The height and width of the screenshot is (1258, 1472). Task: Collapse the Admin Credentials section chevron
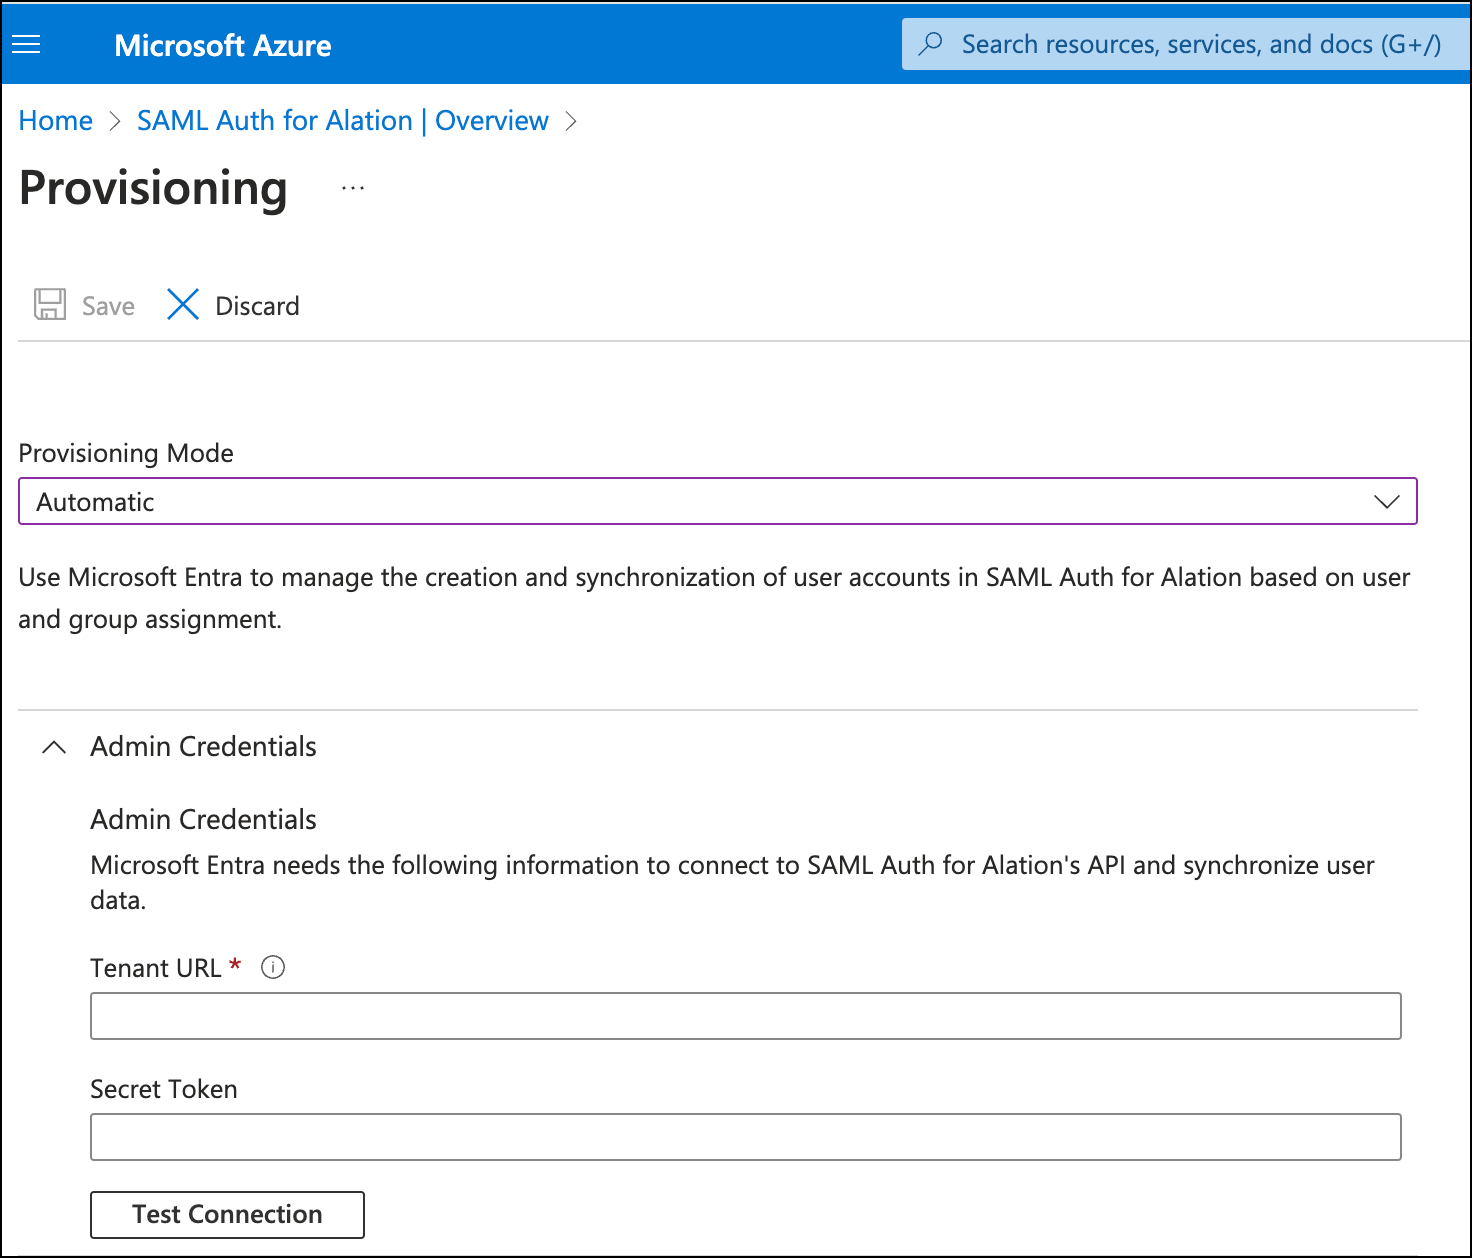(54, 747)
